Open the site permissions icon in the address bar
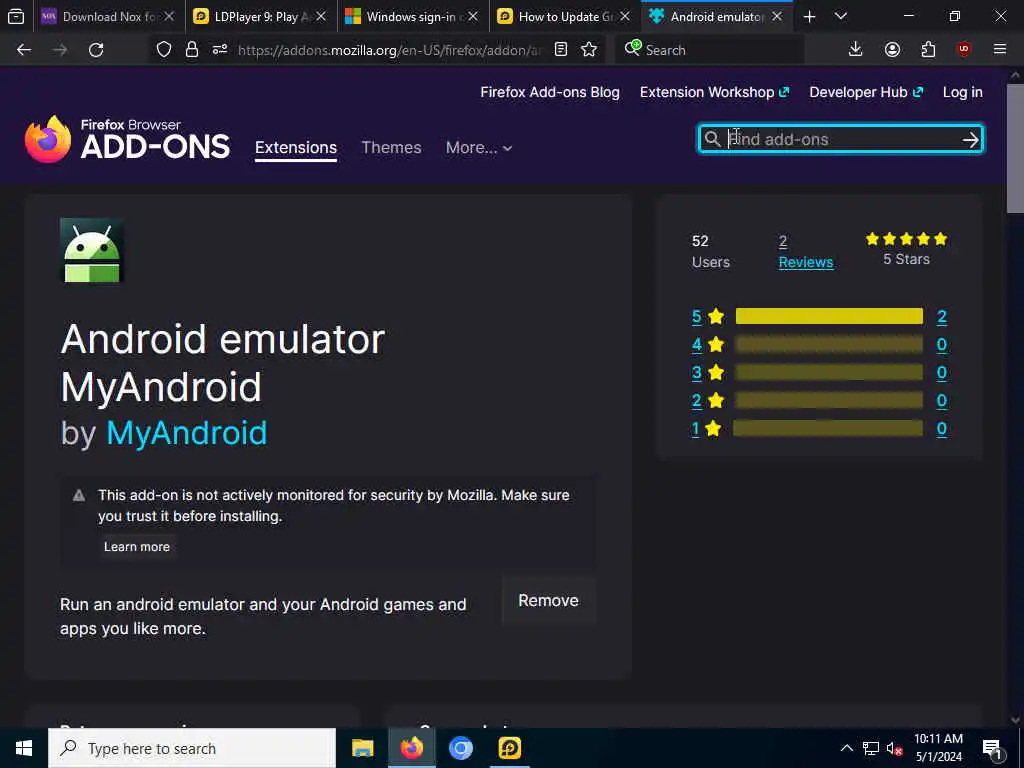1024x768 pixels. point(220,50)
